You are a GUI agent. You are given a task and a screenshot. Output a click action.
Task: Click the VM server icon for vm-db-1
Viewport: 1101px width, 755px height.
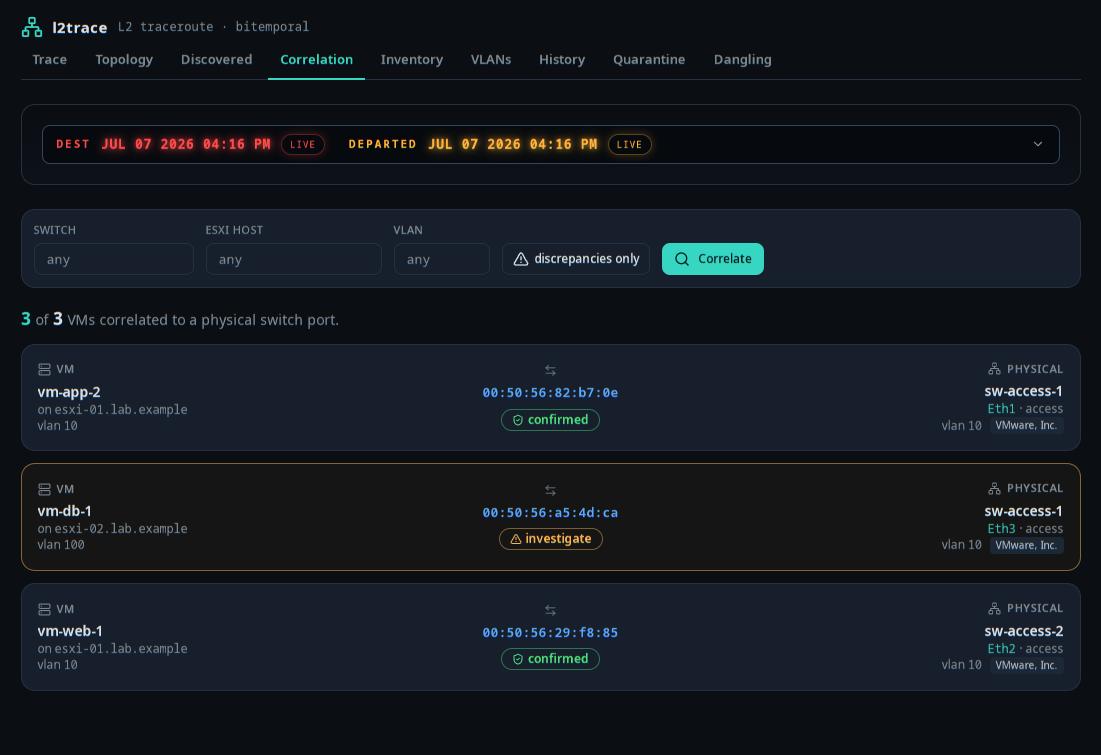point(44,489)
